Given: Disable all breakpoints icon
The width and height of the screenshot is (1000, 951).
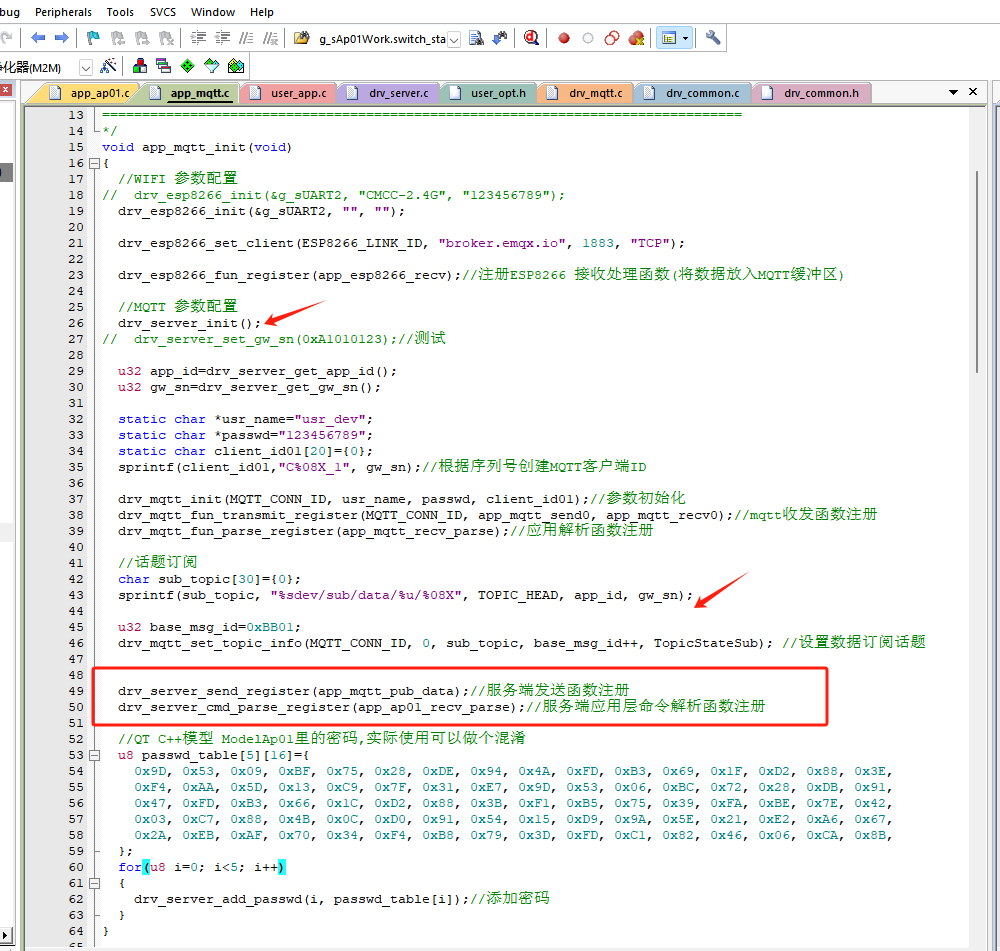Looking at the screenshot, I should tap(612, 38).
